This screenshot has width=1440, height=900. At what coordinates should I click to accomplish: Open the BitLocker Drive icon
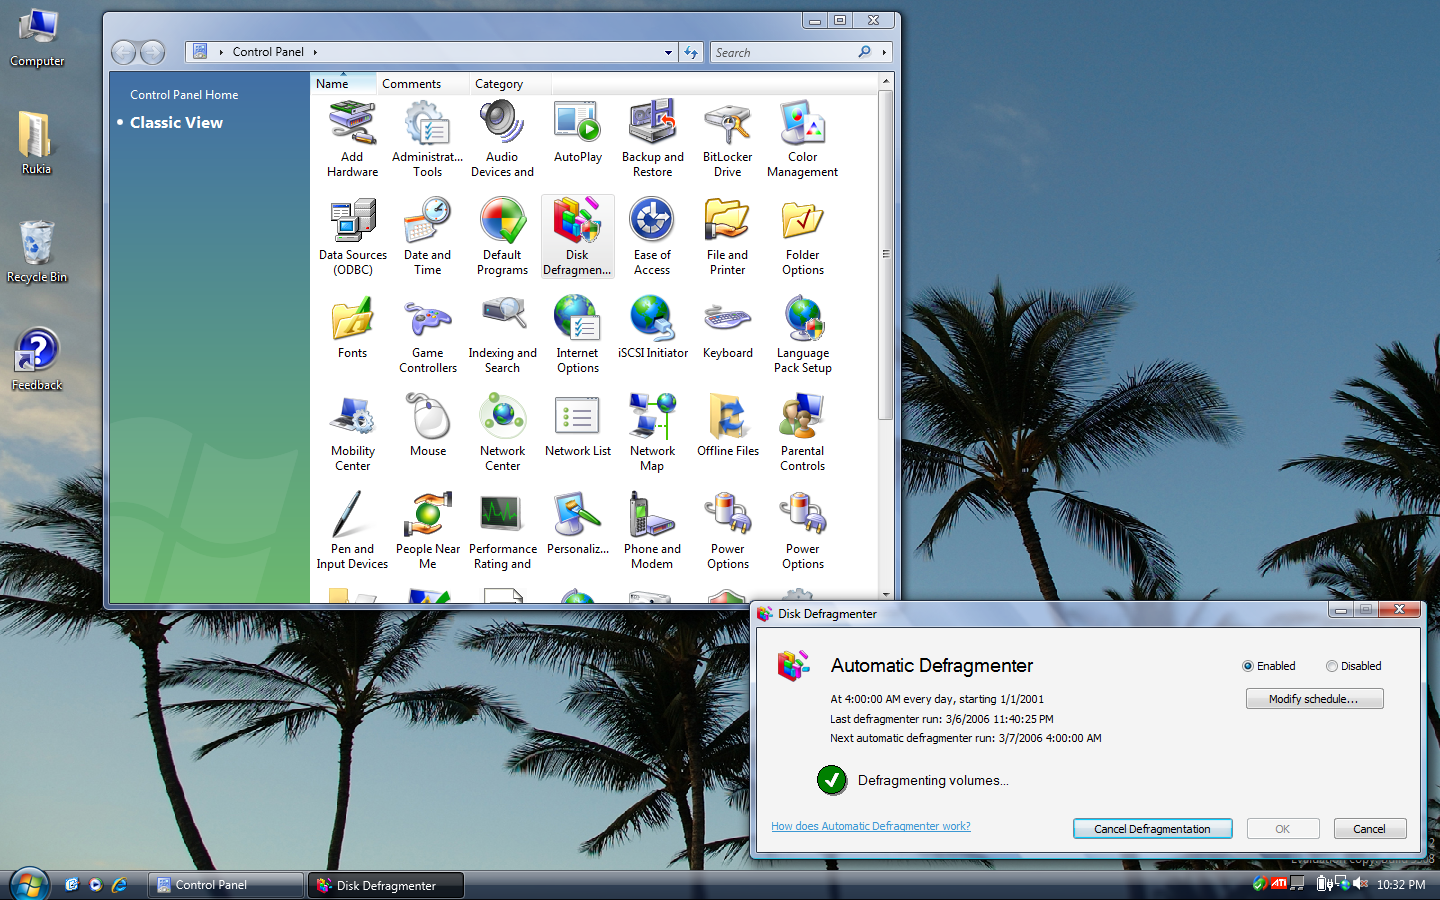click(x=727, y=138)
